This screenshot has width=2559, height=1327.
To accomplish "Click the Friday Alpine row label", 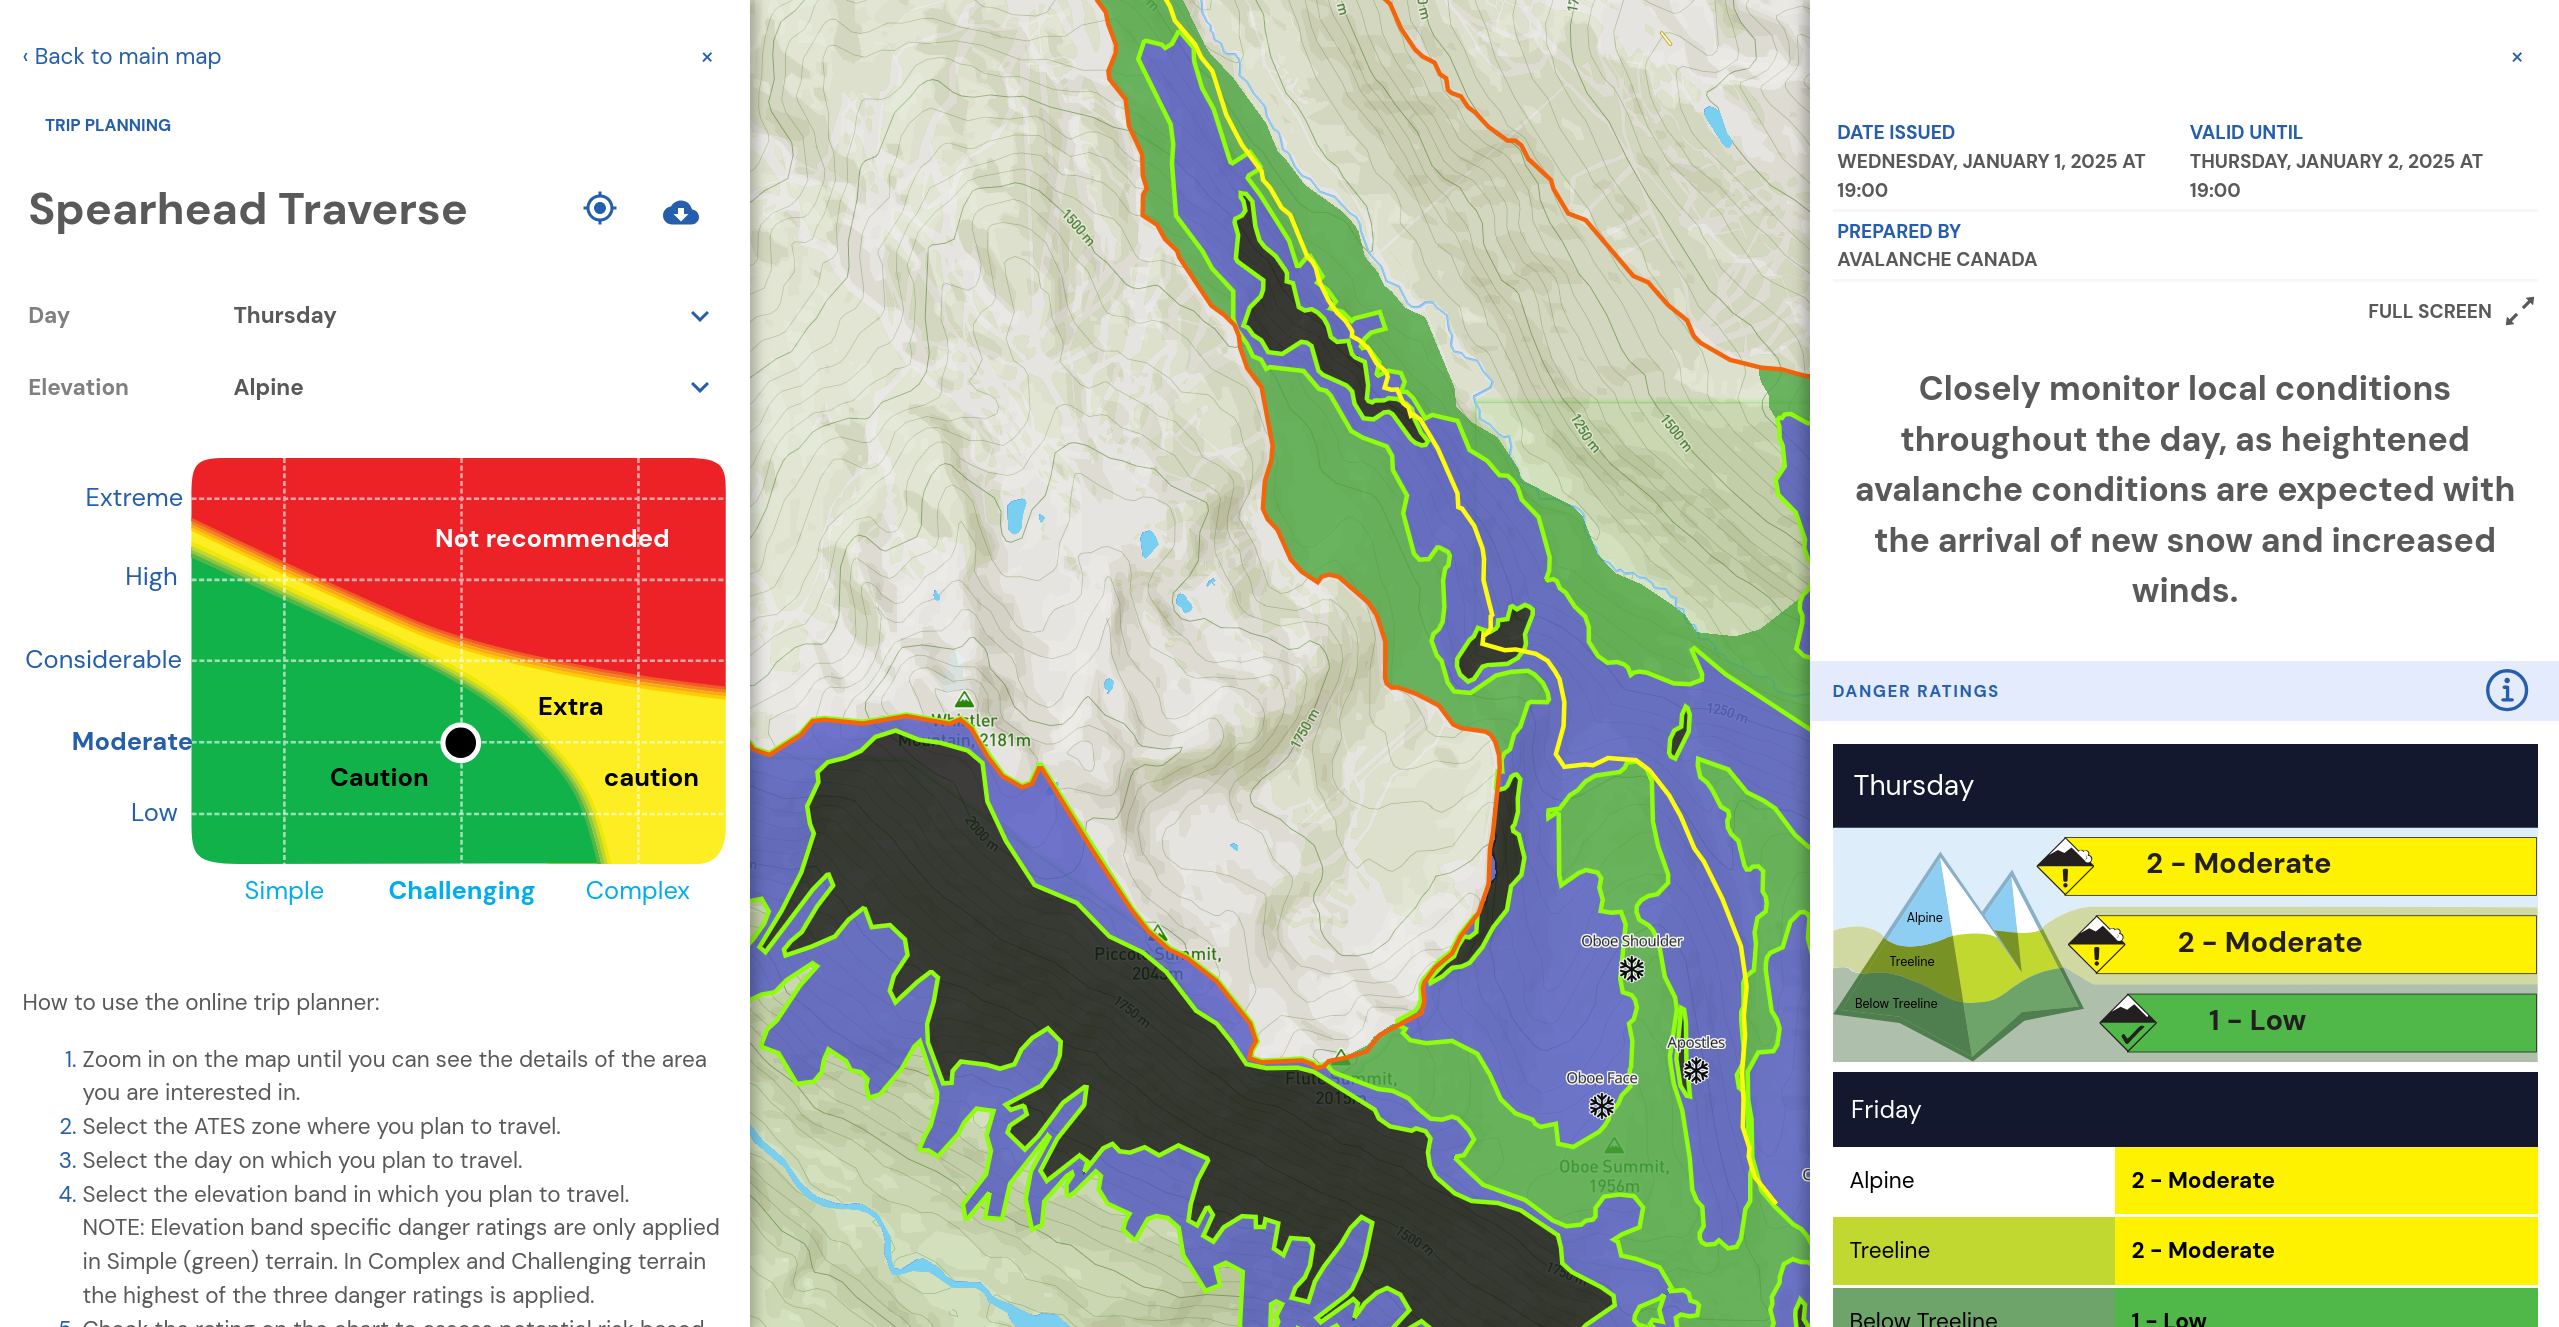I will [1973, 1181].
